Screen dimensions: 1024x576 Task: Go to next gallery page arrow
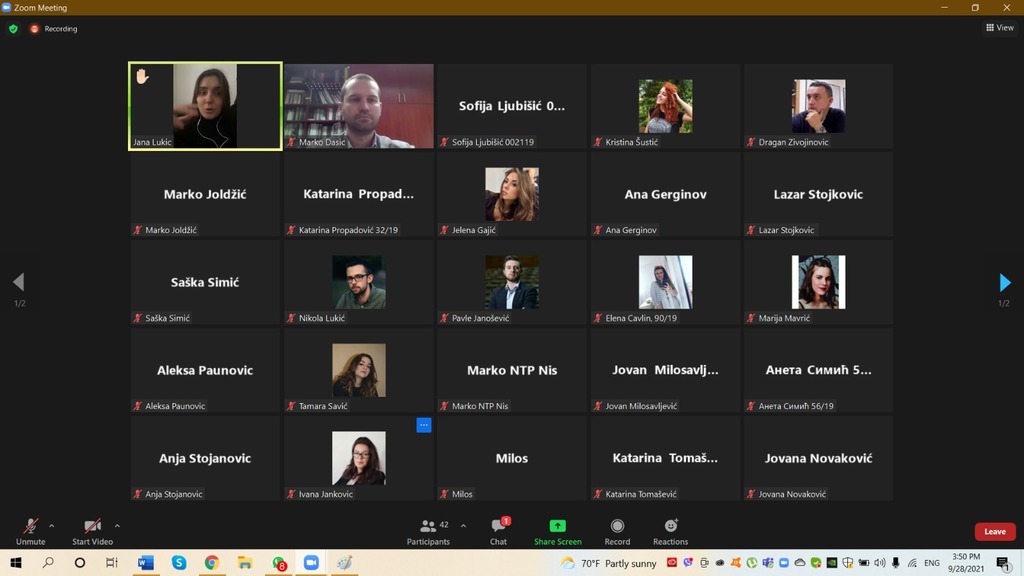pyautogui.click(x=1005, y=282)
